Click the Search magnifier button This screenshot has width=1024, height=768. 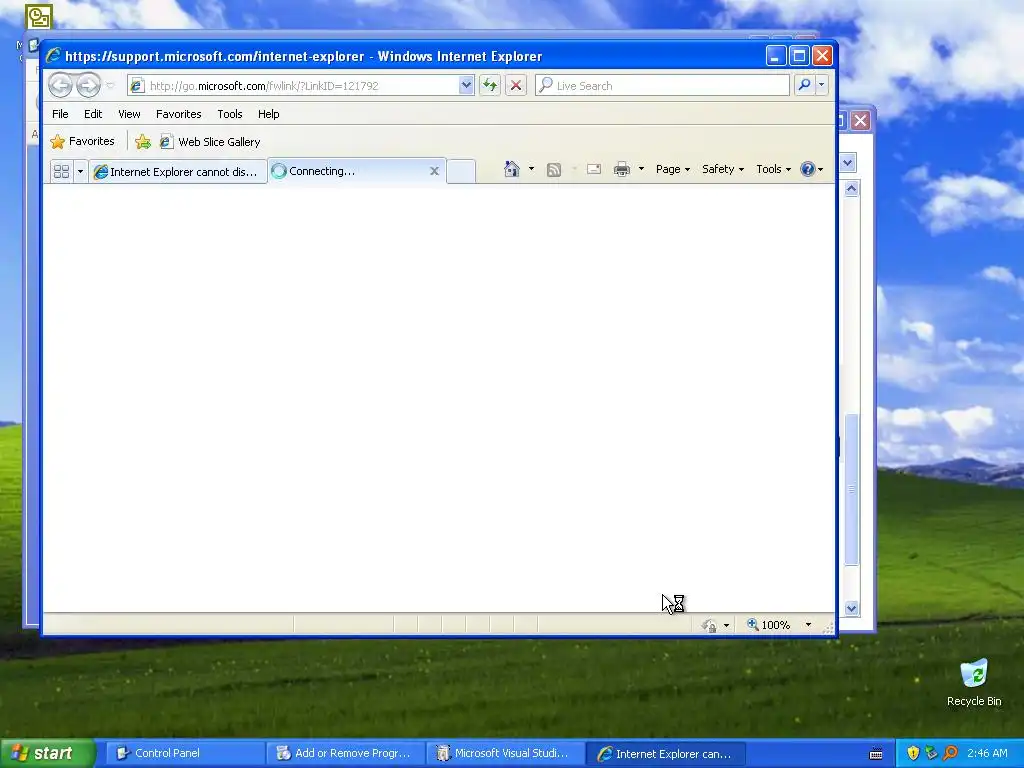click(x=805, y=85)
